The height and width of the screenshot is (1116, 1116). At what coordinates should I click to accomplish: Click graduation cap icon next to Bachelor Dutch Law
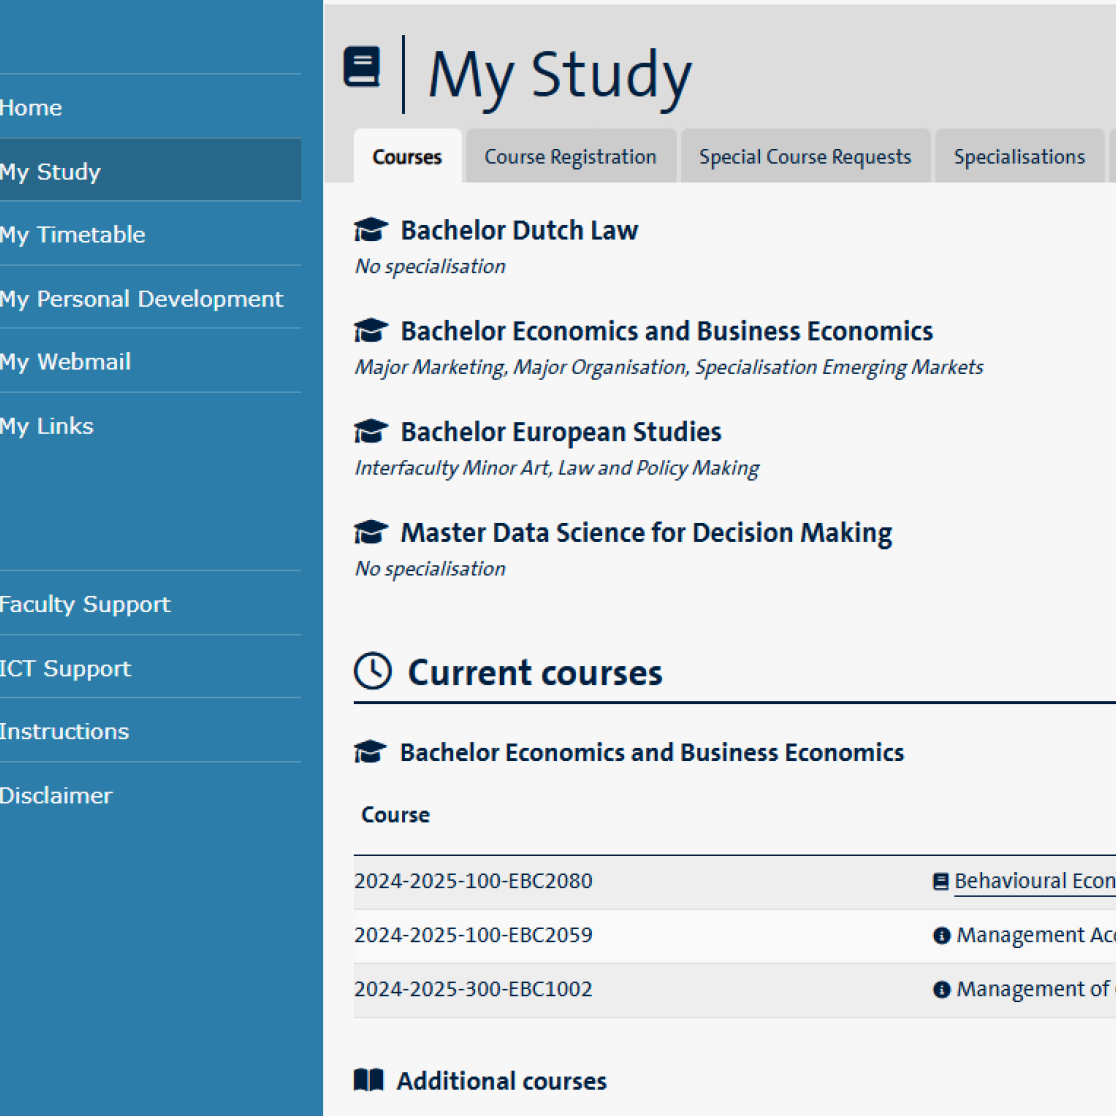[x=371, y=230]
